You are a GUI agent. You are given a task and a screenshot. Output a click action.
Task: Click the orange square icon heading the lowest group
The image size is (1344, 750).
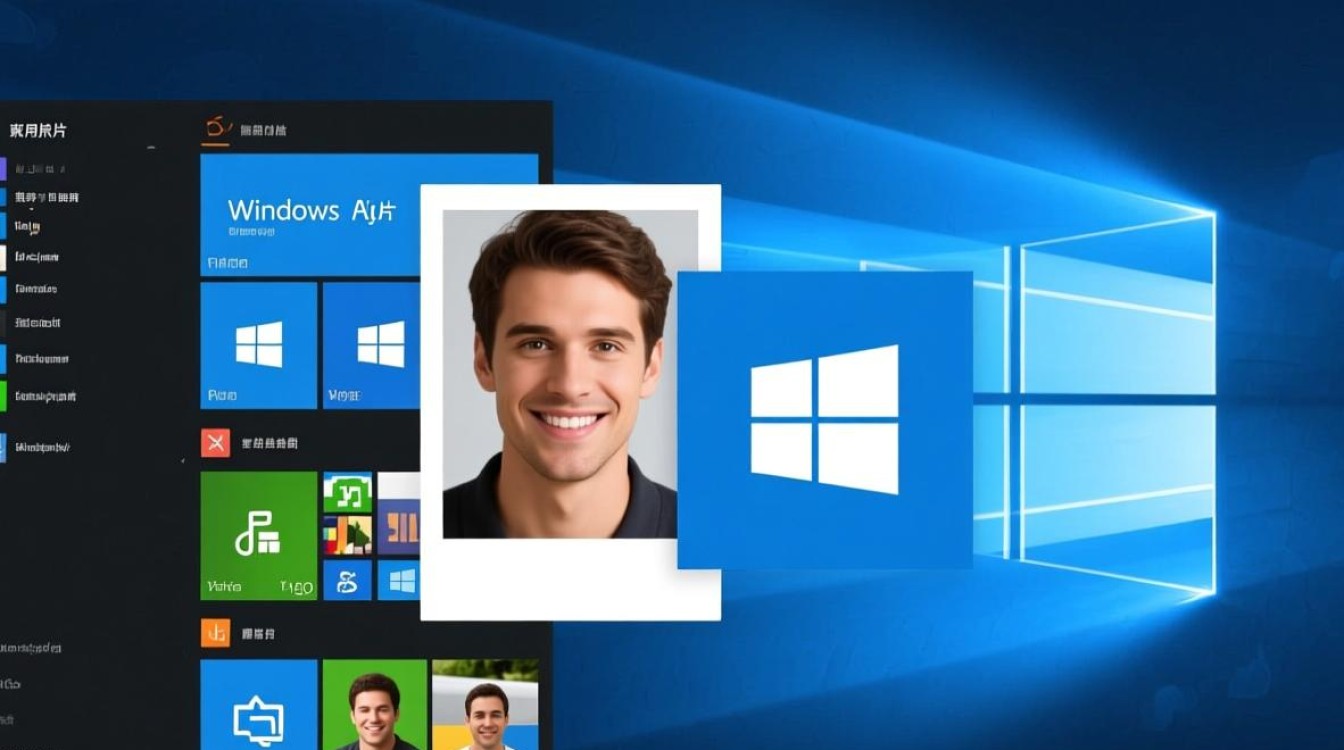click(x=215, y=633)
